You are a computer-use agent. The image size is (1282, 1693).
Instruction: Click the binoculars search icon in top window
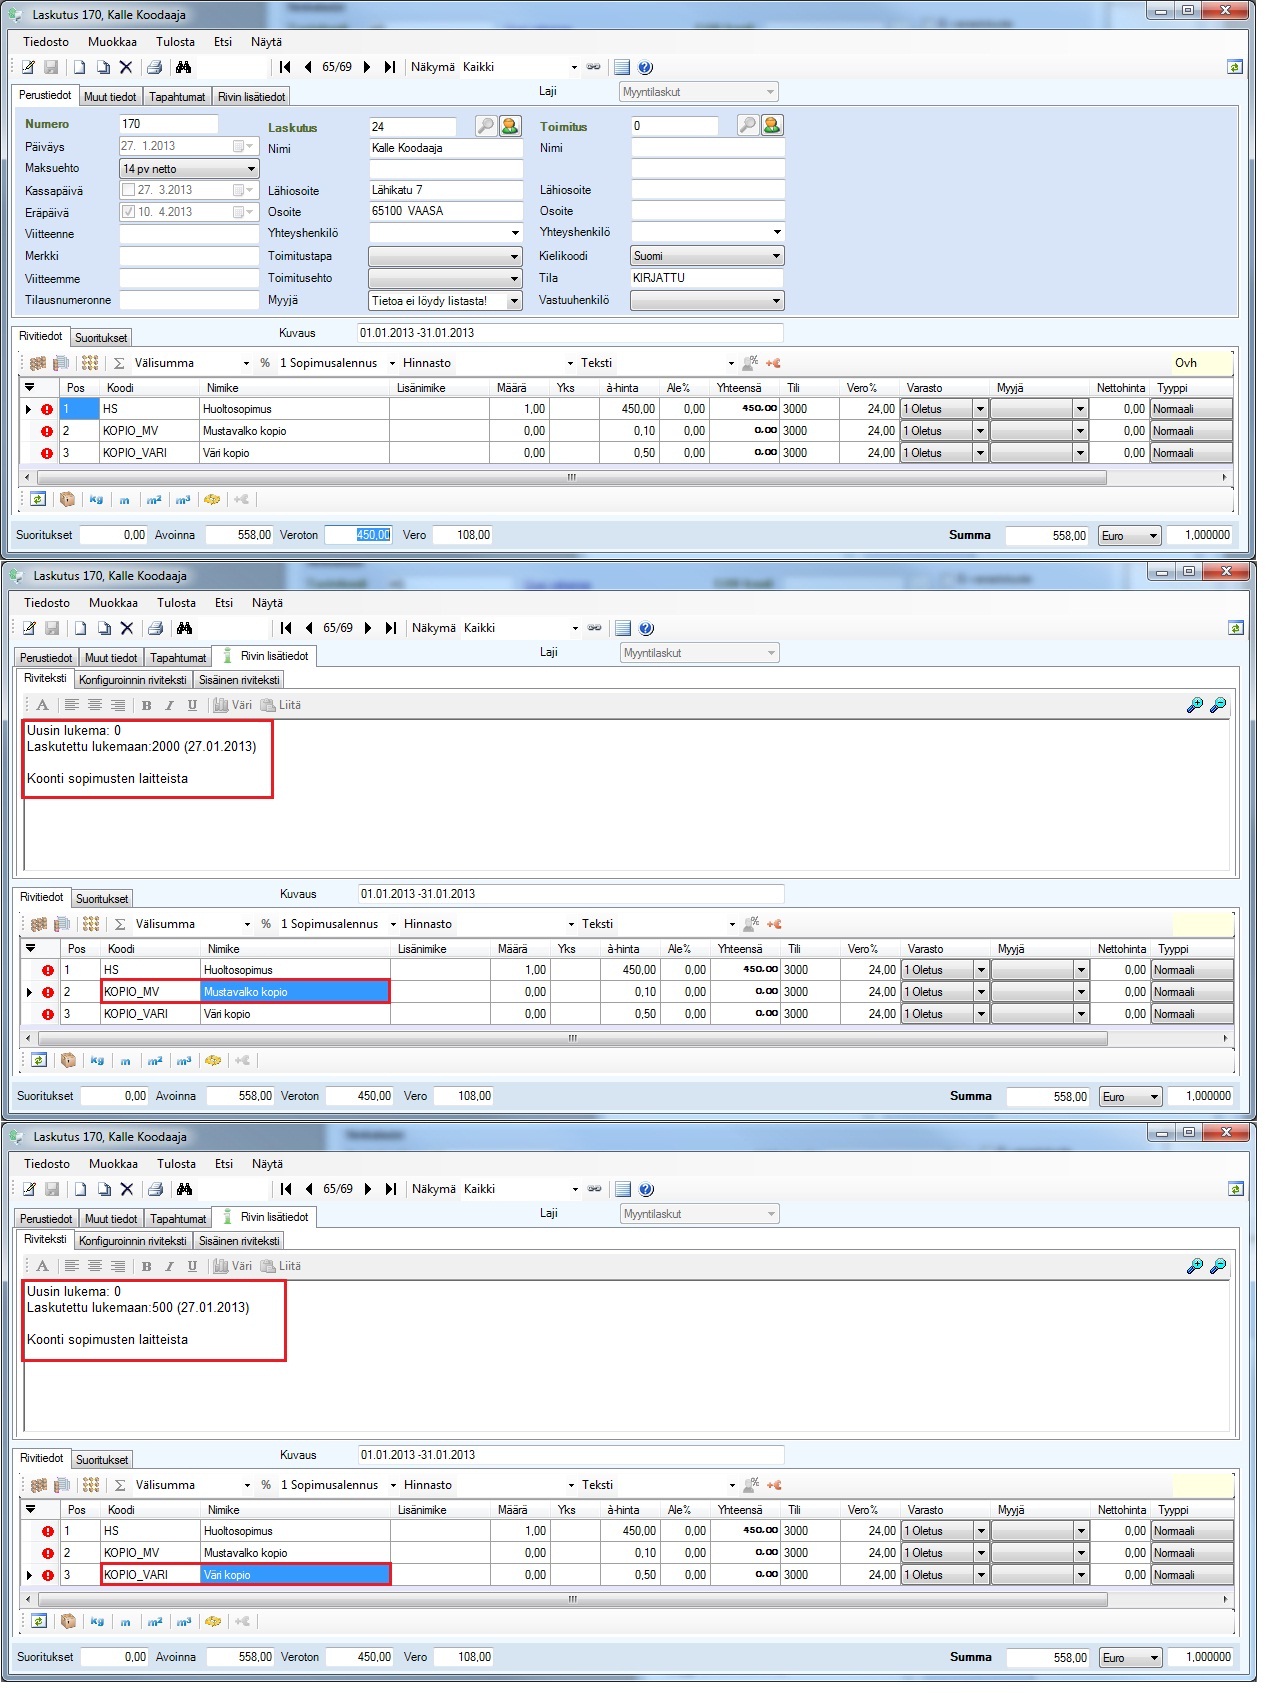pos(183,67)
